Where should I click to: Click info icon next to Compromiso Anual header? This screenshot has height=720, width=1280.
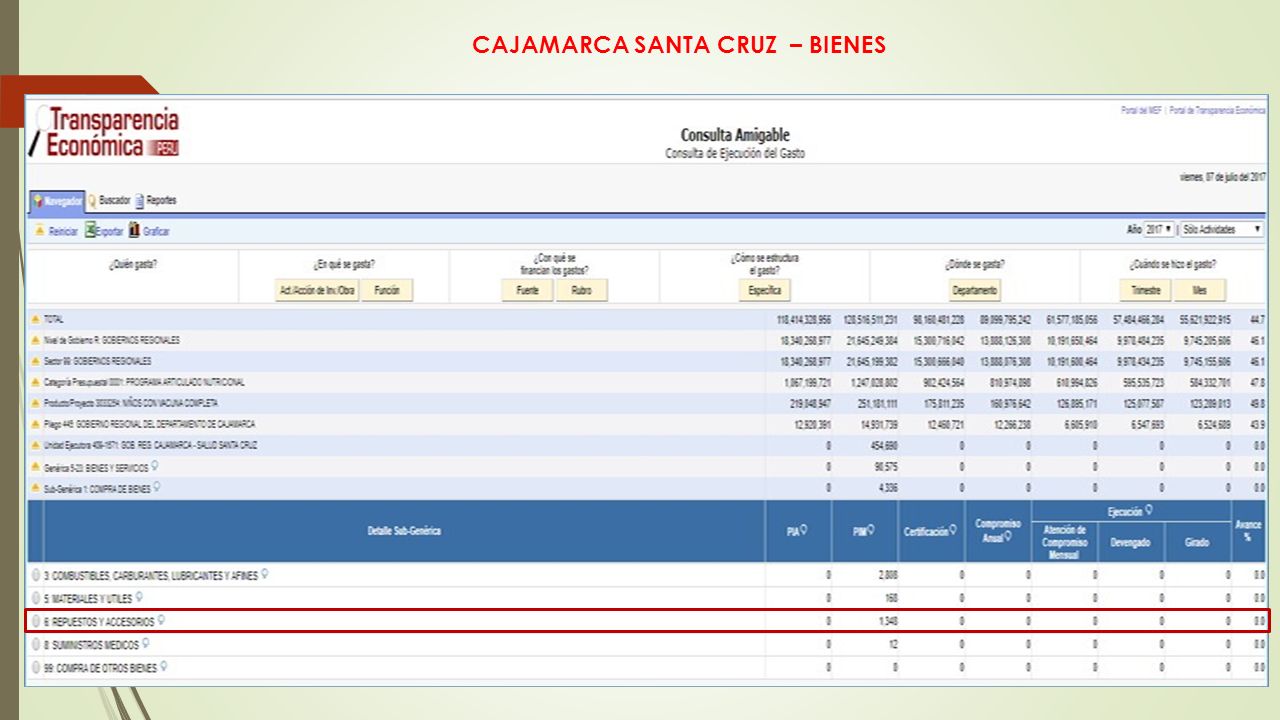pyautogui.click(x=1009, y=537)
